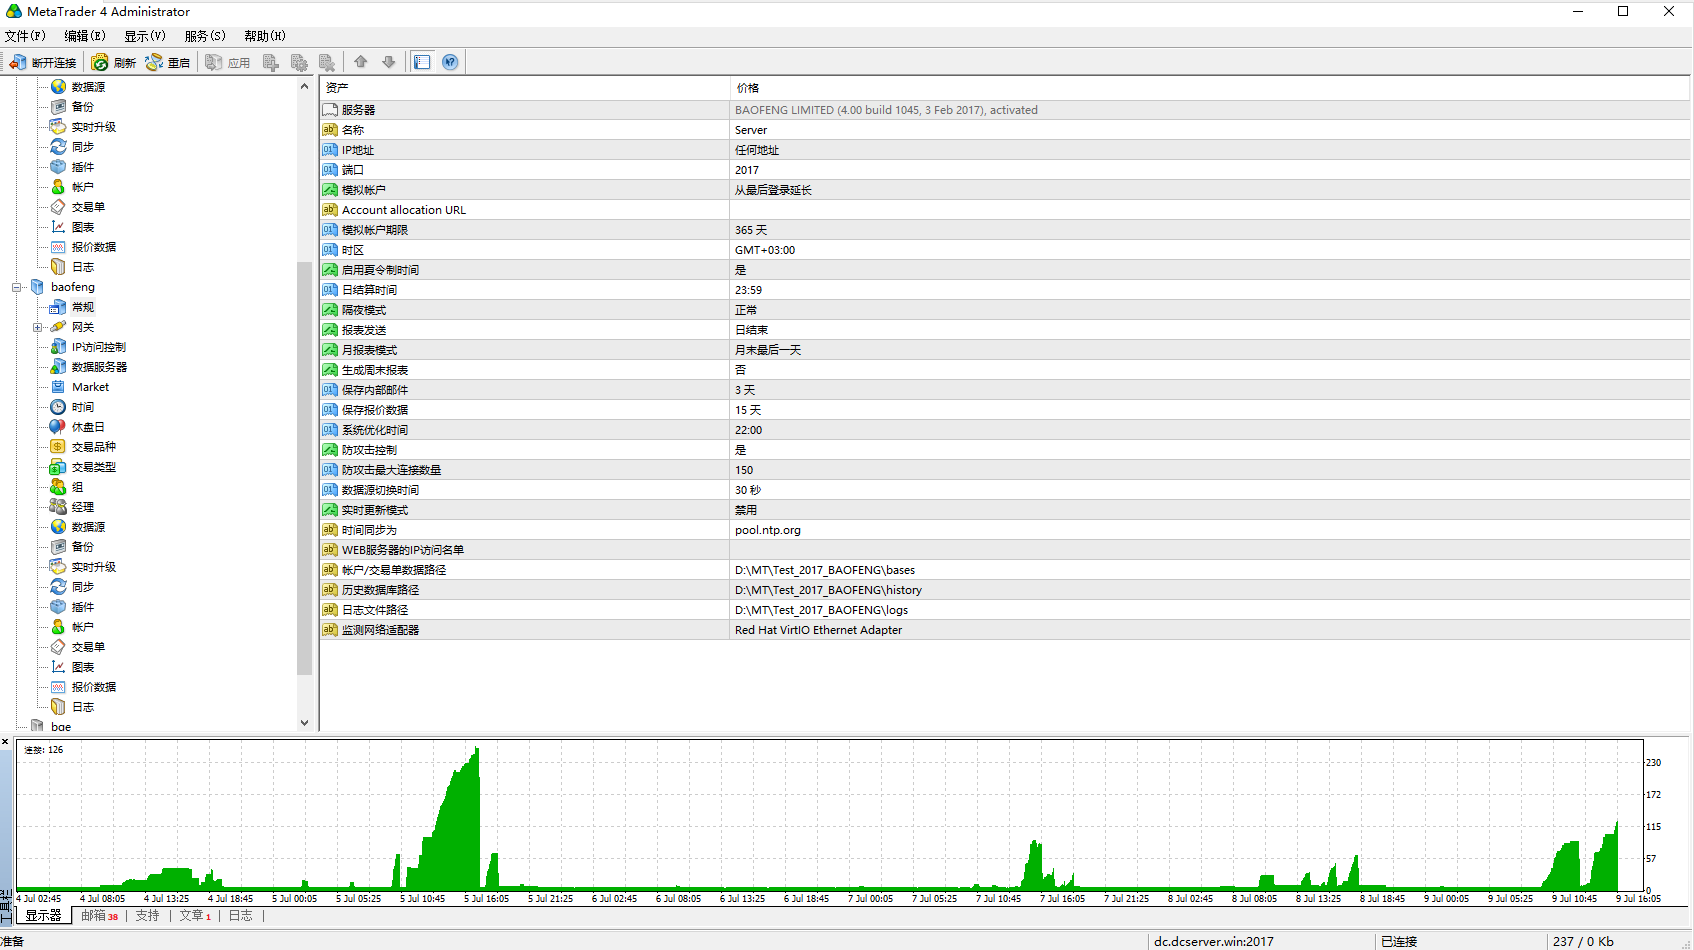Click the chart icon of baofeng 图表
The image size is (1694, 950).
point(58,667)
